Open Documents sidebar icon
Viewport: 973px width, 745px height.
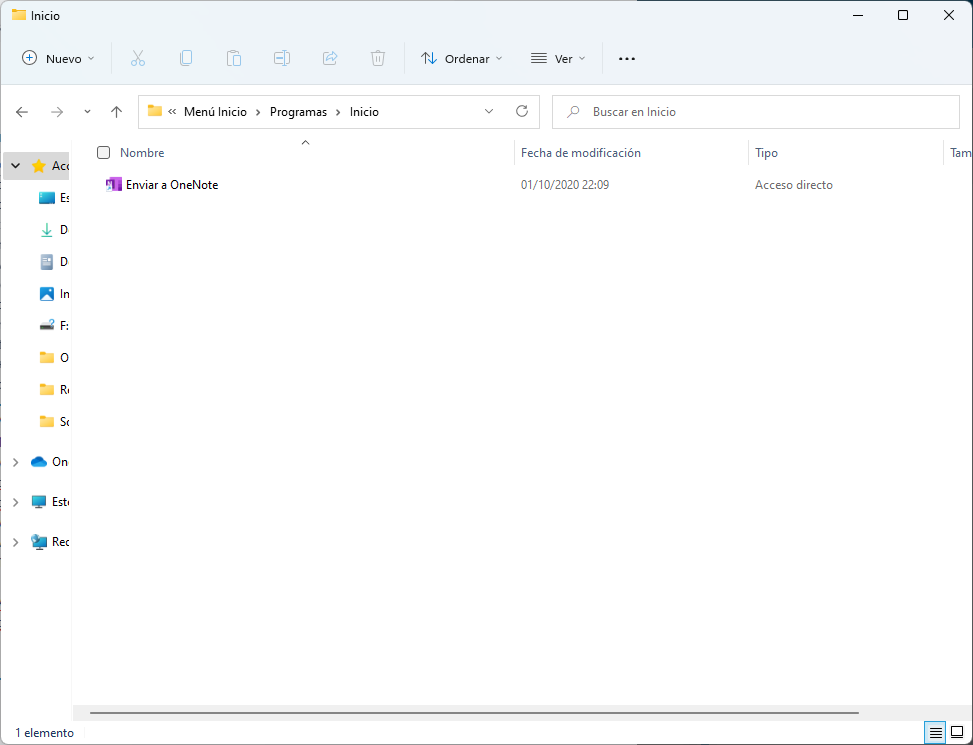click(47, 262)
